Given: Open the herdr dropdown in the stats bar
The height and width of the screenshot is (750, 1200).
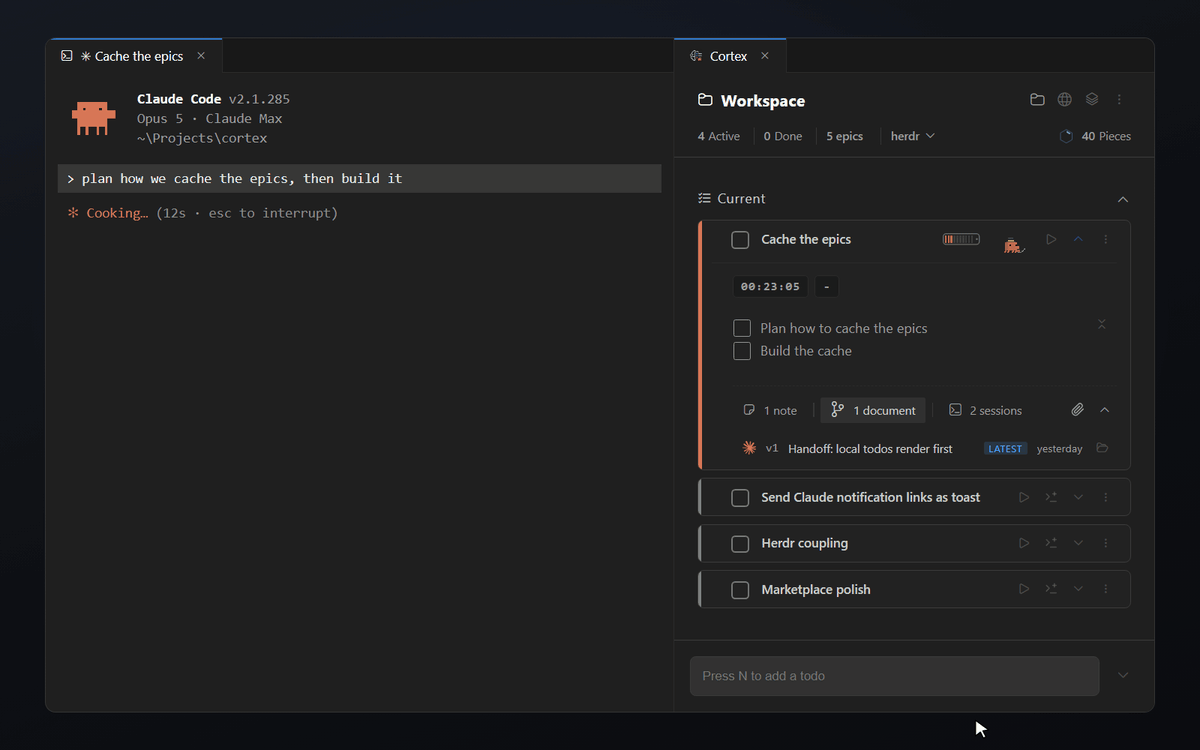Looking at the screenshot, I should (x=913, y=136).
